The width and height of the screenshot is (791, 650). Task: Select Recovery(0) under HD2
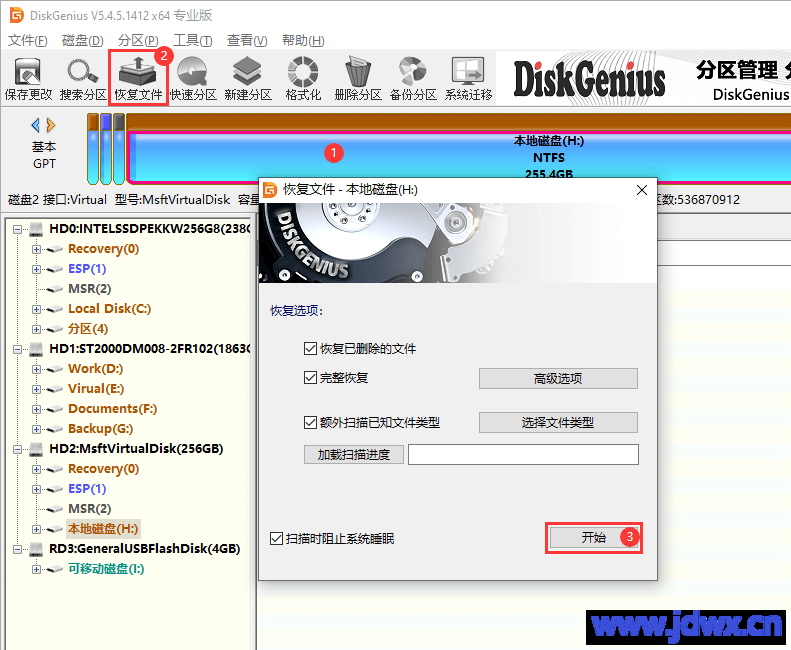[x=103, y=469]
